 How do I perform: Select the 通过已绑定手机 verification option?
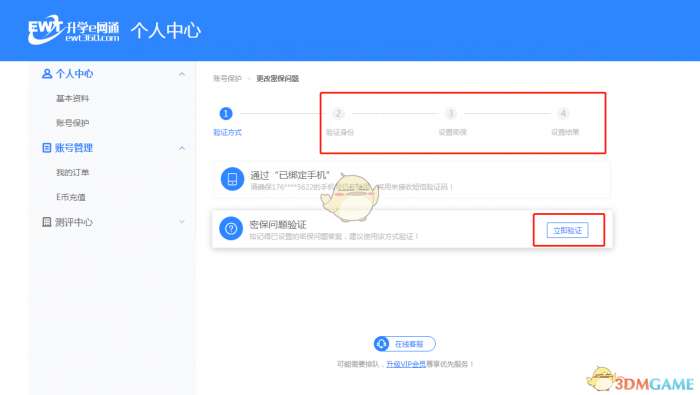pyautogui.click(x=411, y=180)
